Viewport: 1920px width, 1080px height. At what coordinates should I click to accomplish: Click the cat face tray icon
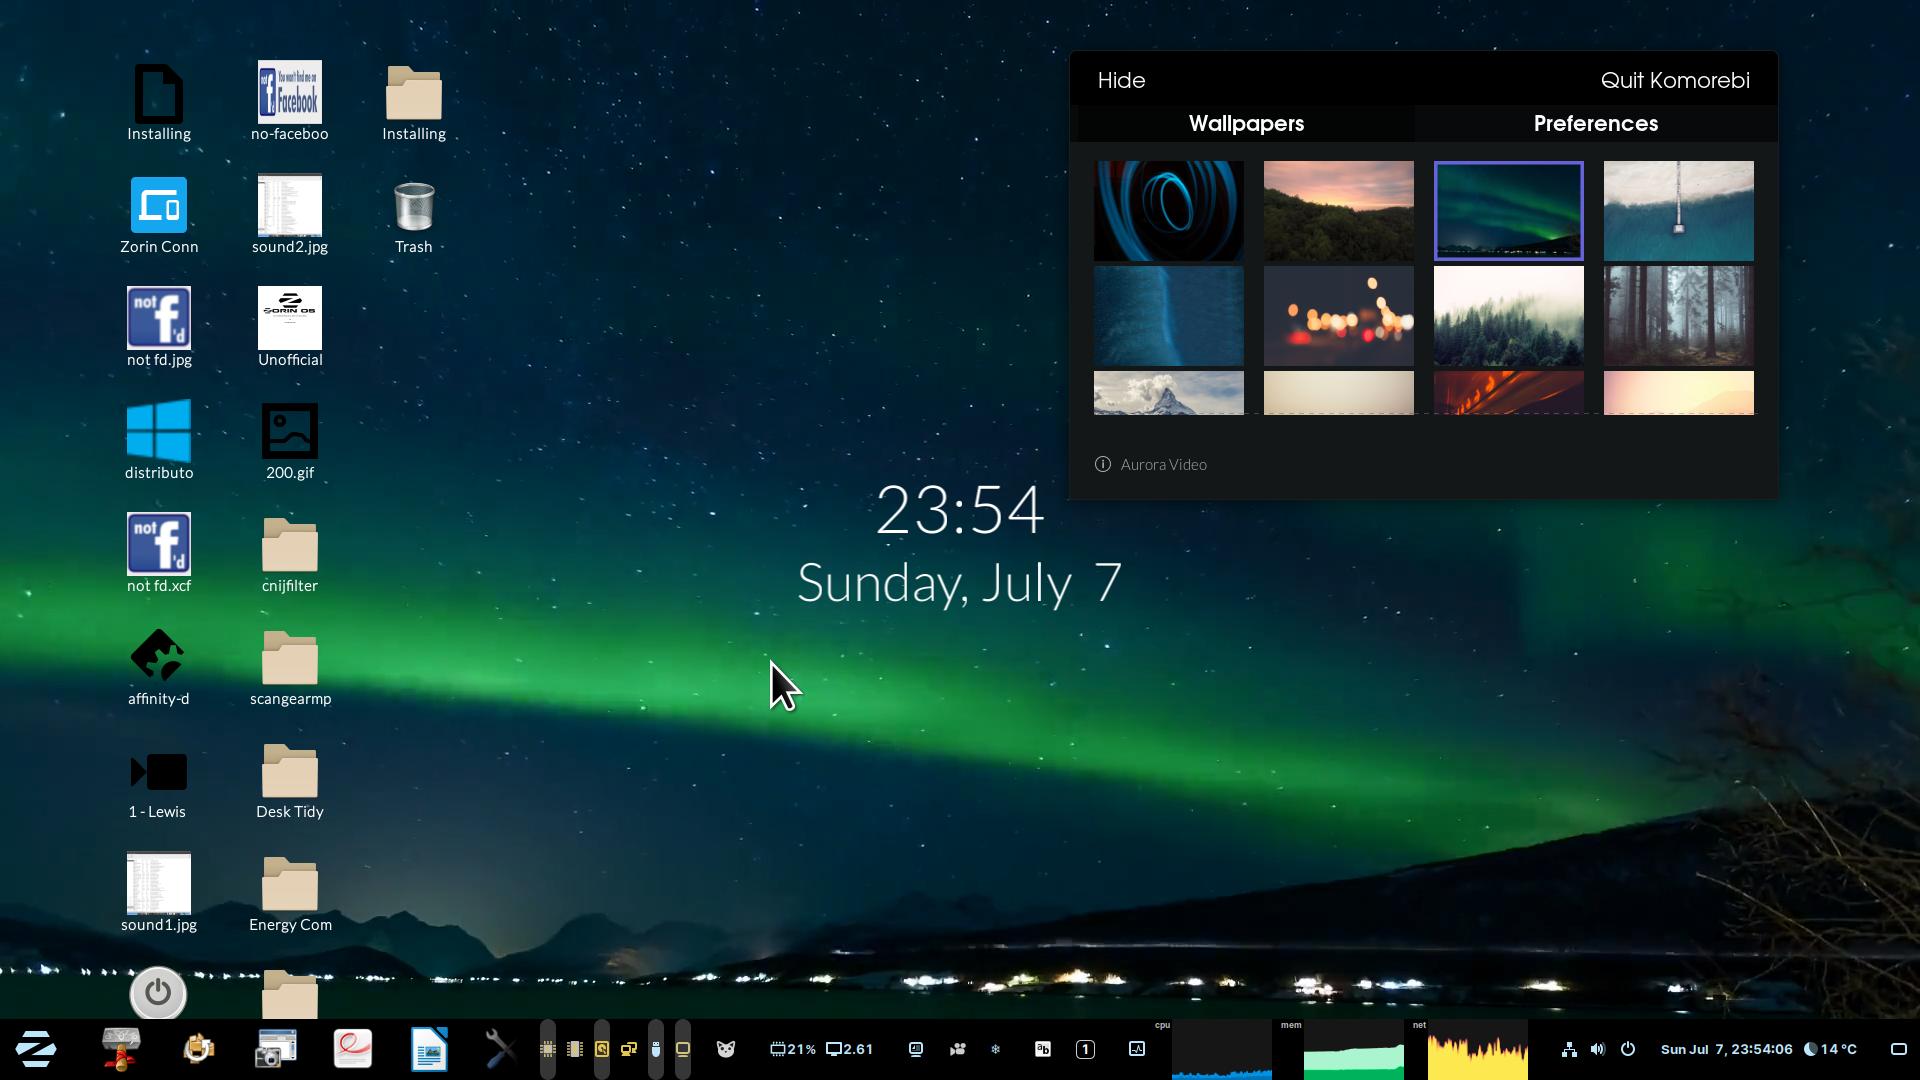726,1049
